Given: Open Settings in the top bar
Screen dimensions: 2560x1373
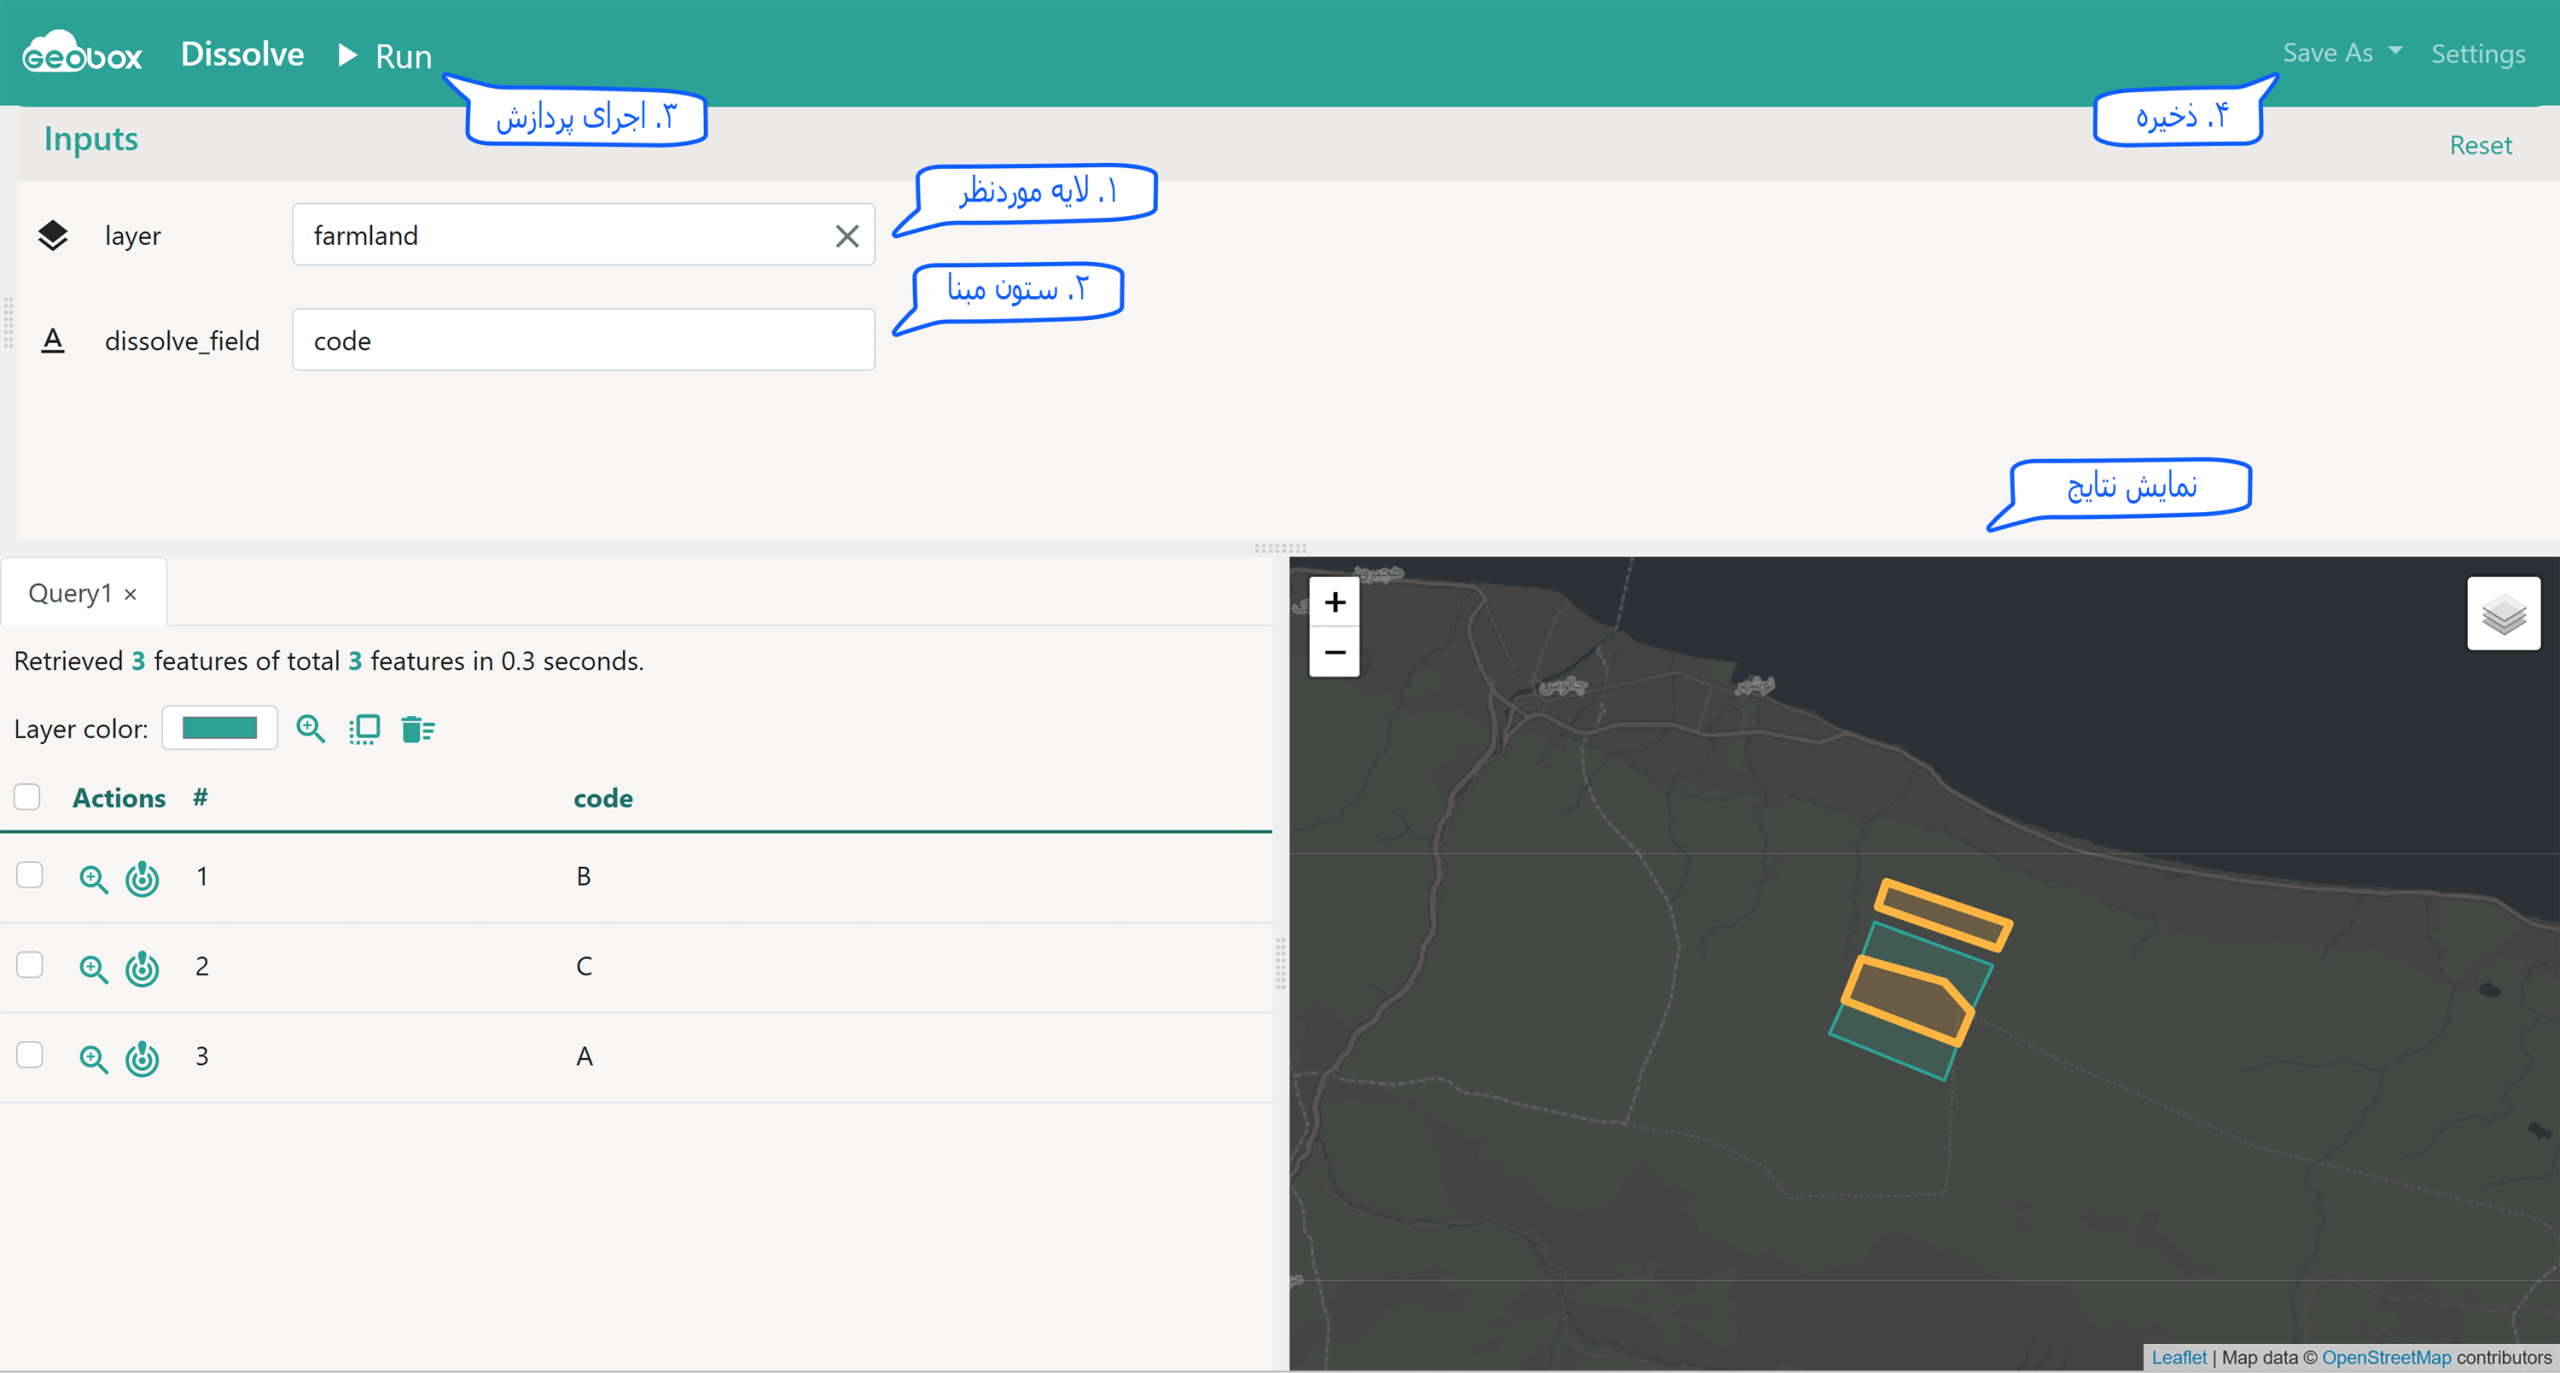Looking at the screenshot, I should 2478,54.
